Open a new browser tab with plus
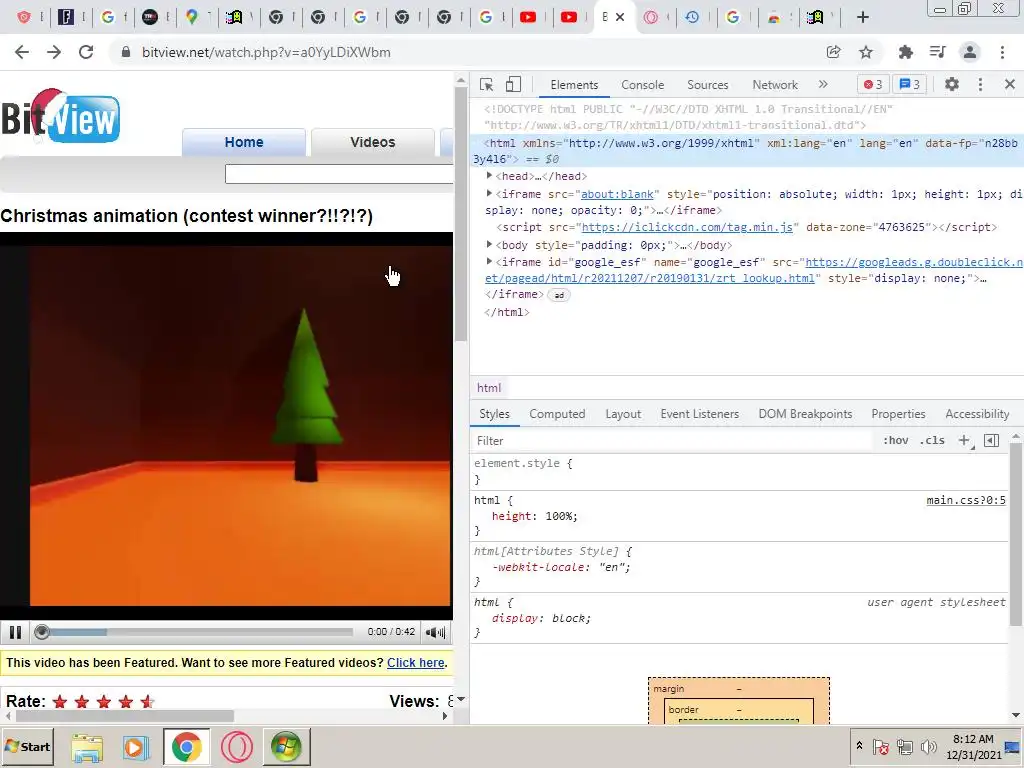 click(863, 18)
